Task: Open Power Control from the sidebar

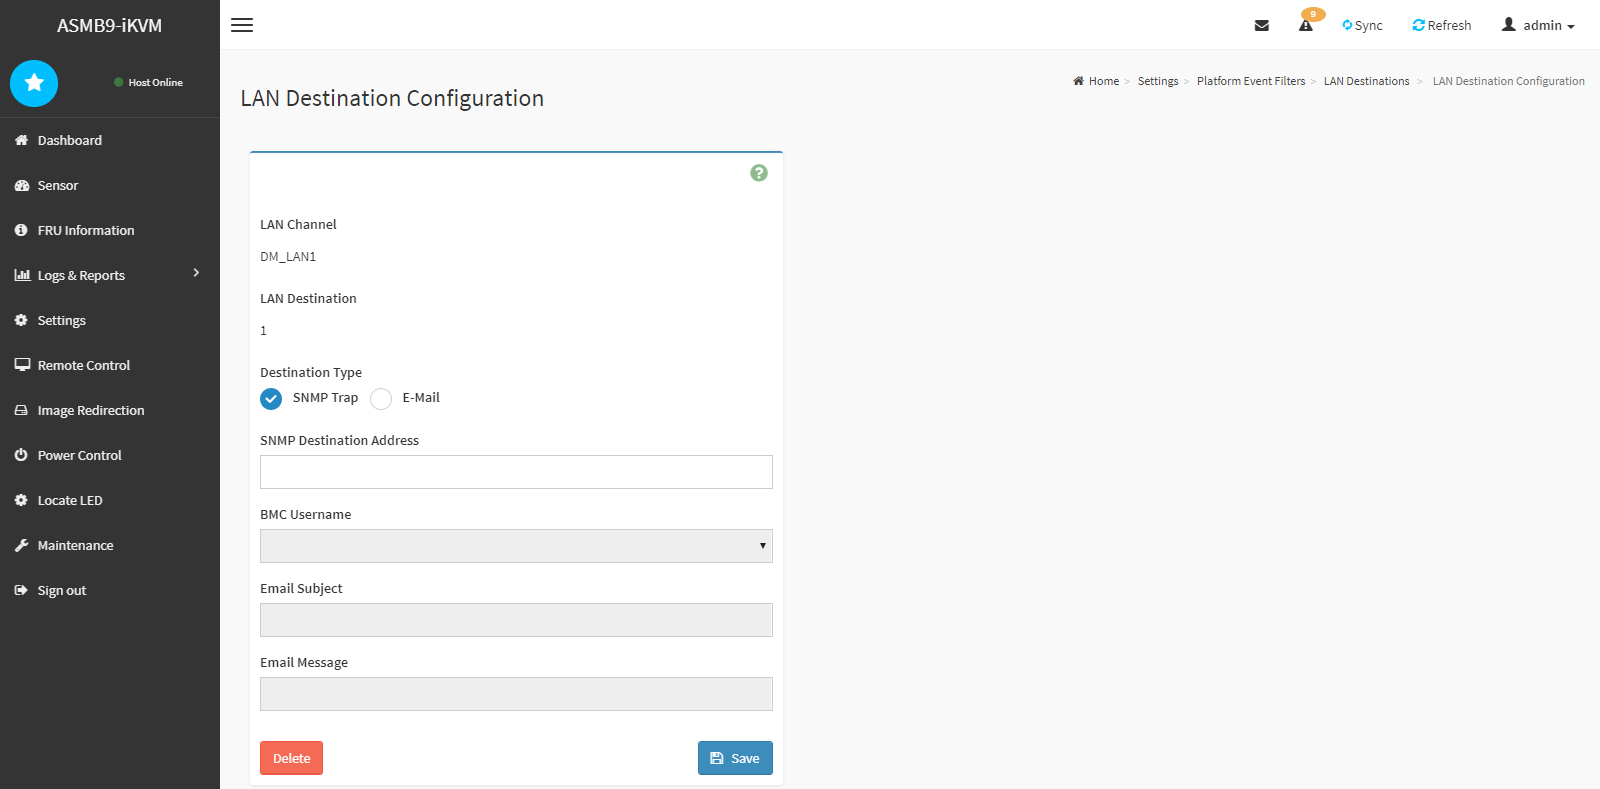Action: 79,455
